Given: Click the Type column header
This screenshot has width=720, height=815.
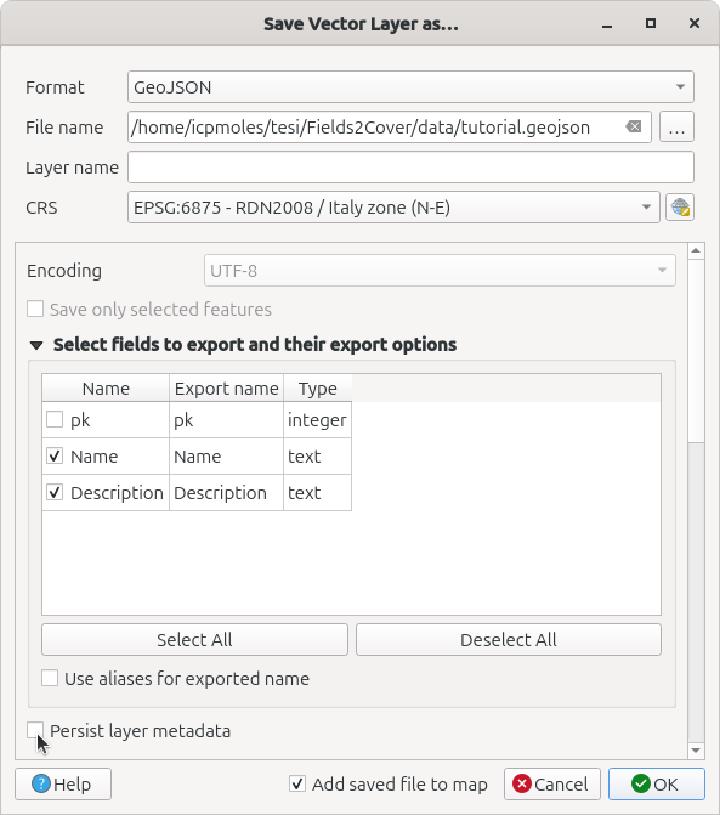Looking at the screenshot, I should coord(316,389).
